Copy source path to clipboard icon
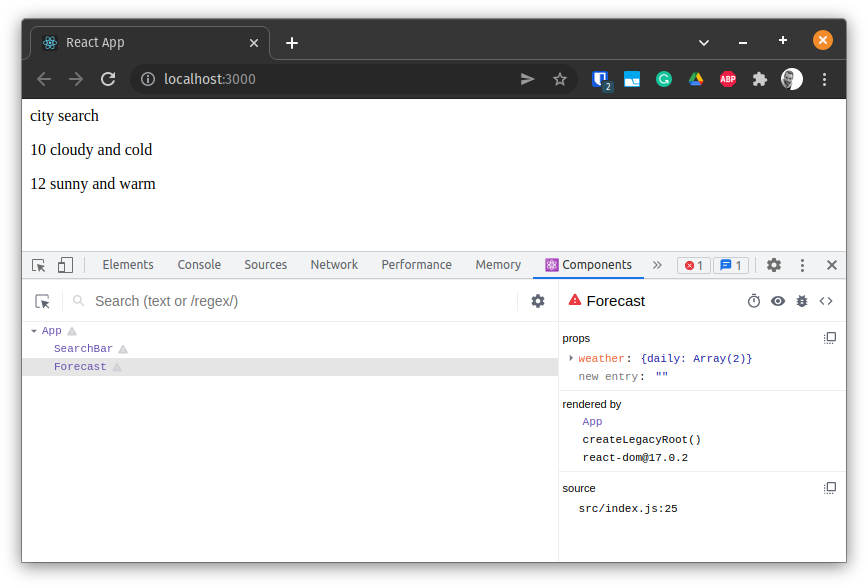 (x=829, y=488)
